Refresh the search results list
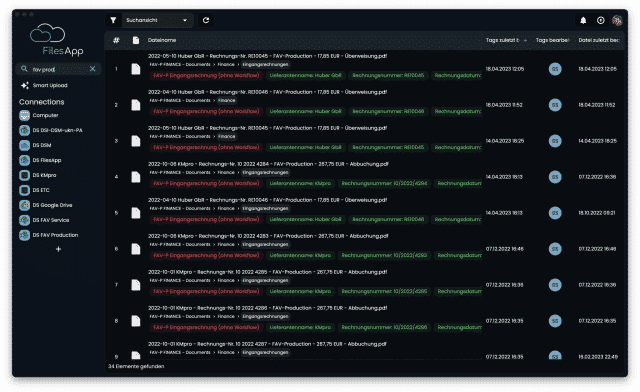This screenshot has height=392, width=640. click(206, 20)
